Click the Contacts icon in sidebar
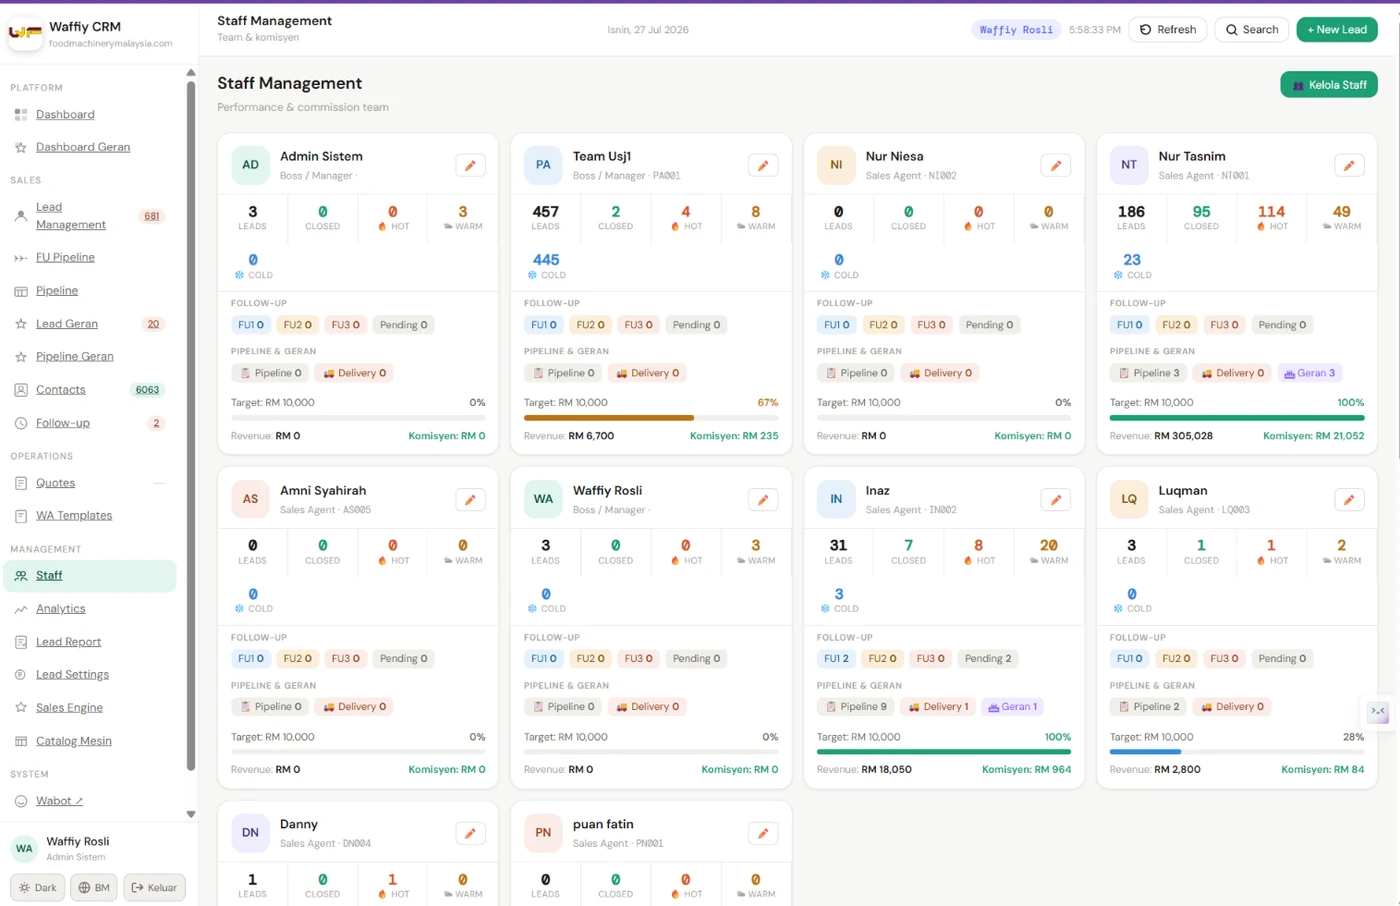The image size is (1400, 906). tap(21, 390)
